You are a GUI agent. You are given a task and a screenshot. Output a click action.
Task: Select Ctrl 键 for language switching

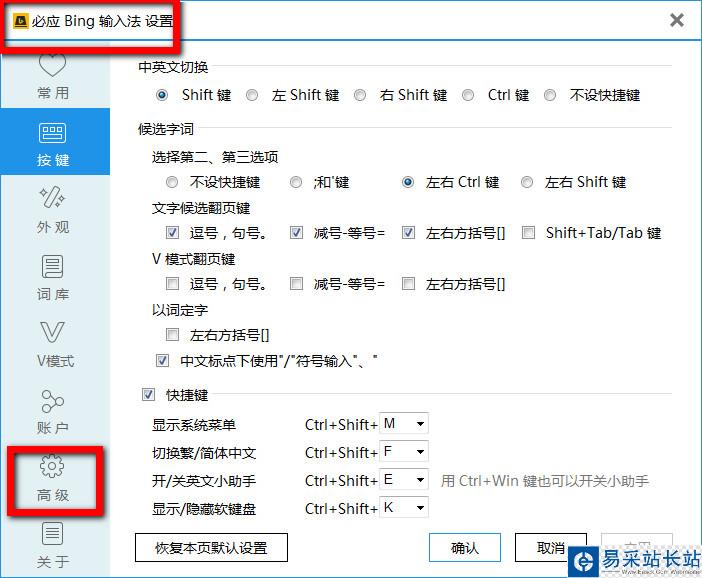click(468, 95)
